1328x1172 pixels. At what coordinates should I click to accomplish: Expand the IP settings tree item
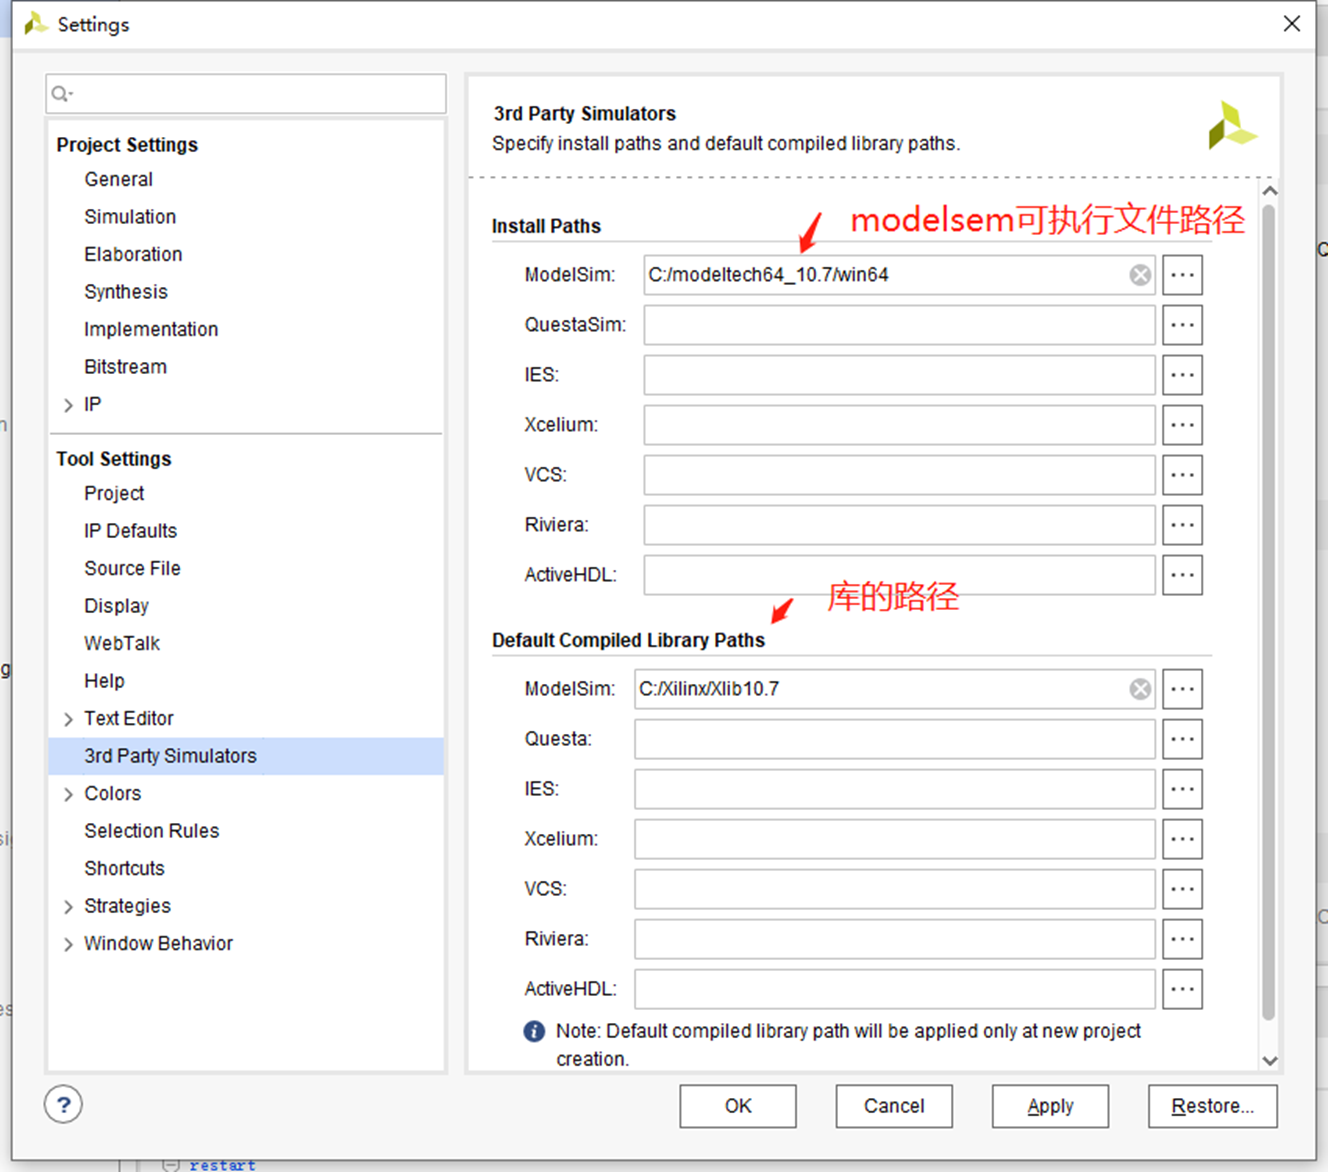click(67, 404)
